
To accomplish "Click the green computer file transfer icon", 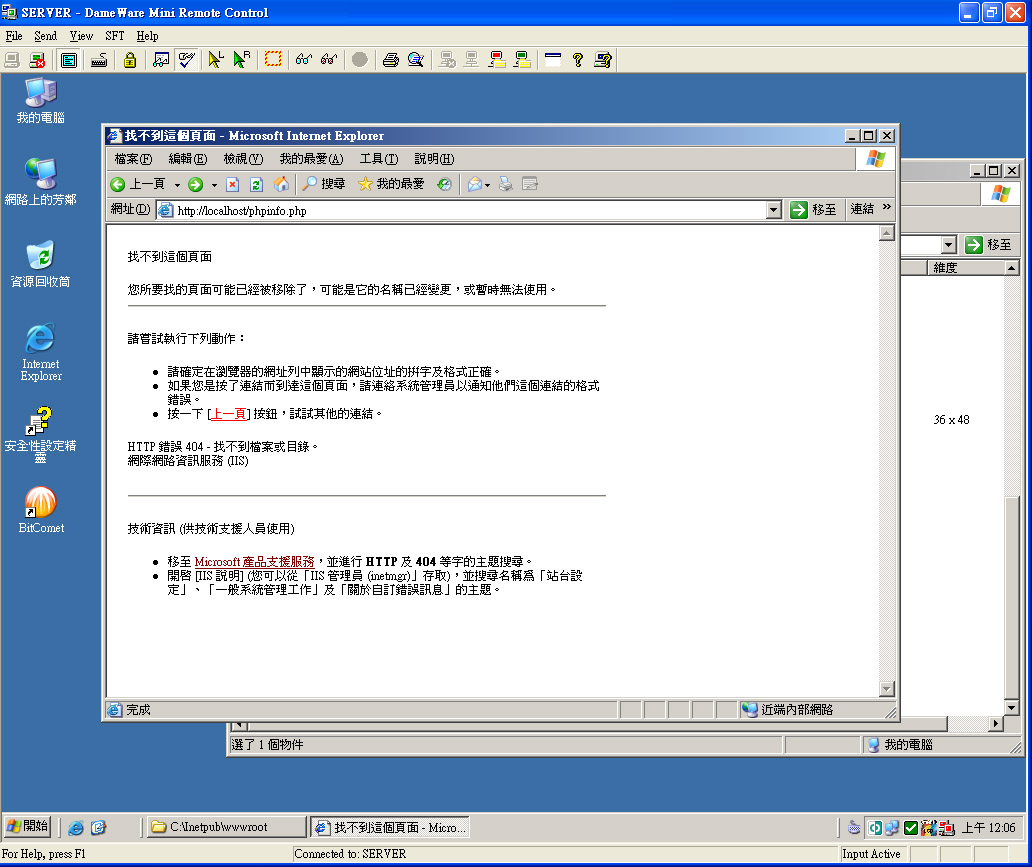I will pyautogui.click(x=523, y=60).
